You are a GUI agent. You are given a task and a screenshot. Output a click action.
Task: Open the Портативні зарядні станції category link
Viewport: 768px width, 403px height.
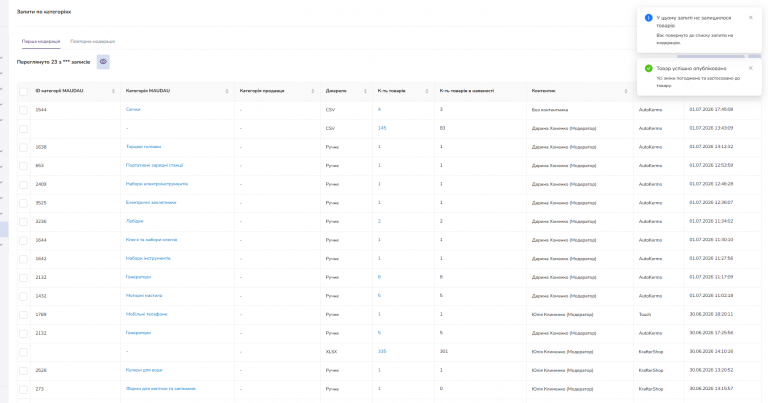(x=154, y=166)
